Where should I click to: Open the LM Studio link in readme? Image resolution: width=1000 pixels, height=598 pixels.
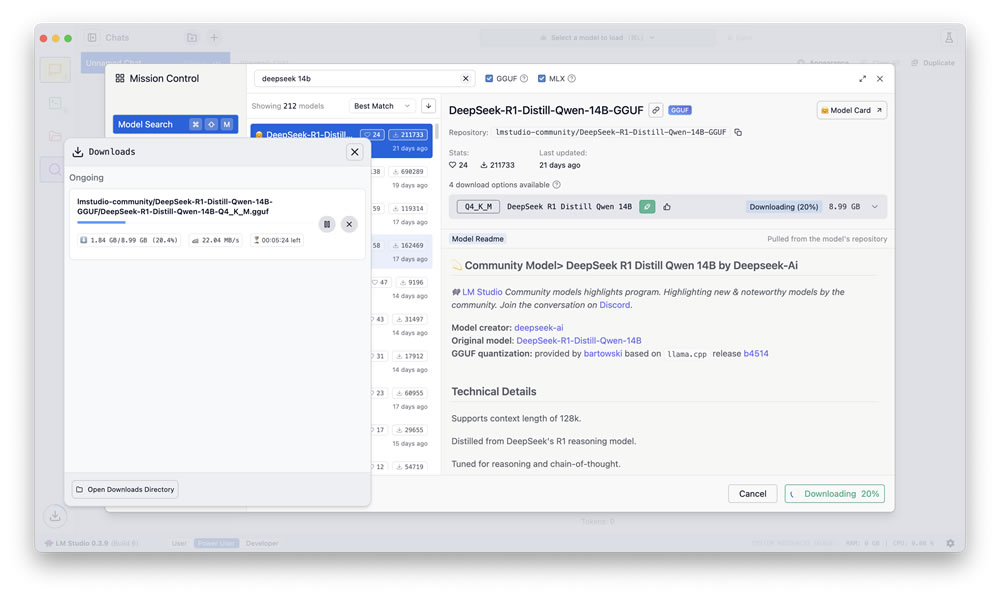click(482, 292)
